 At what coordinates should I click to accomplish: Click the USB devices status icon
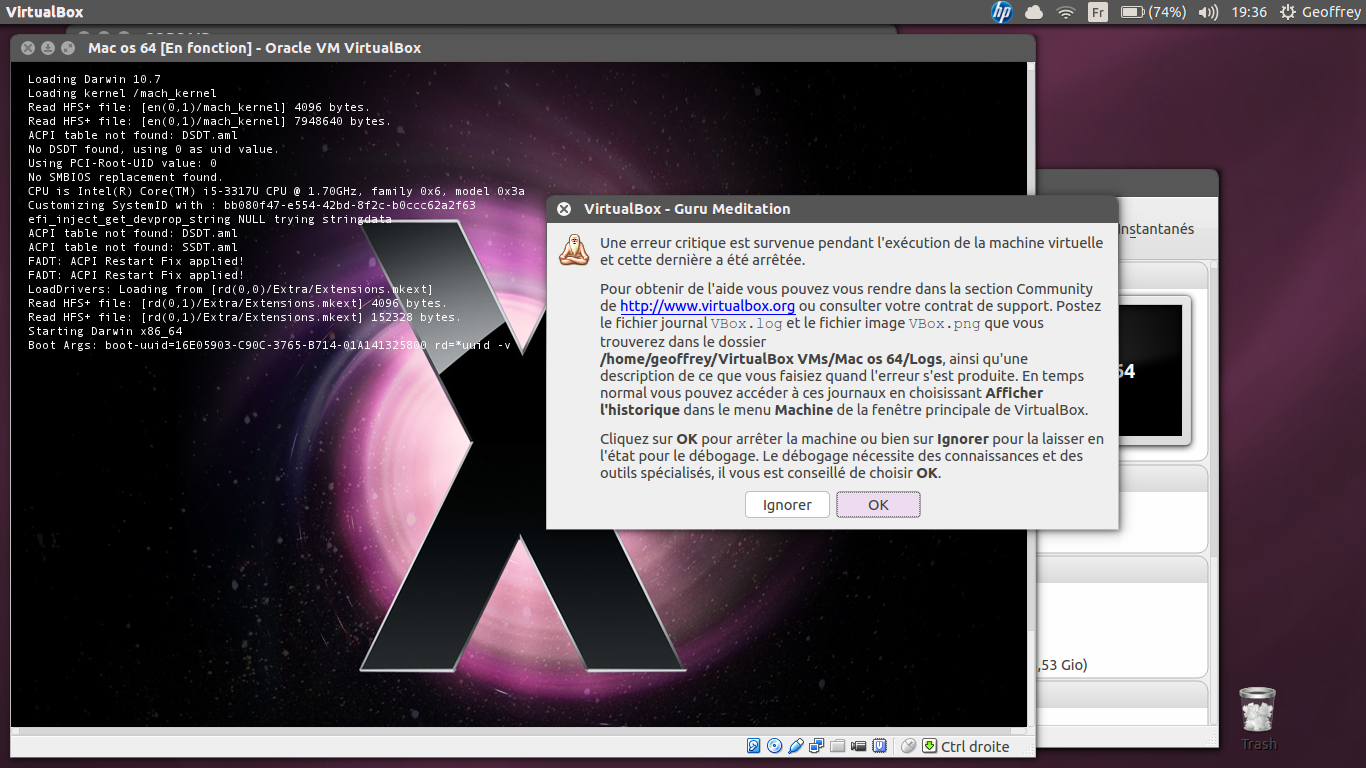[796, 746]
